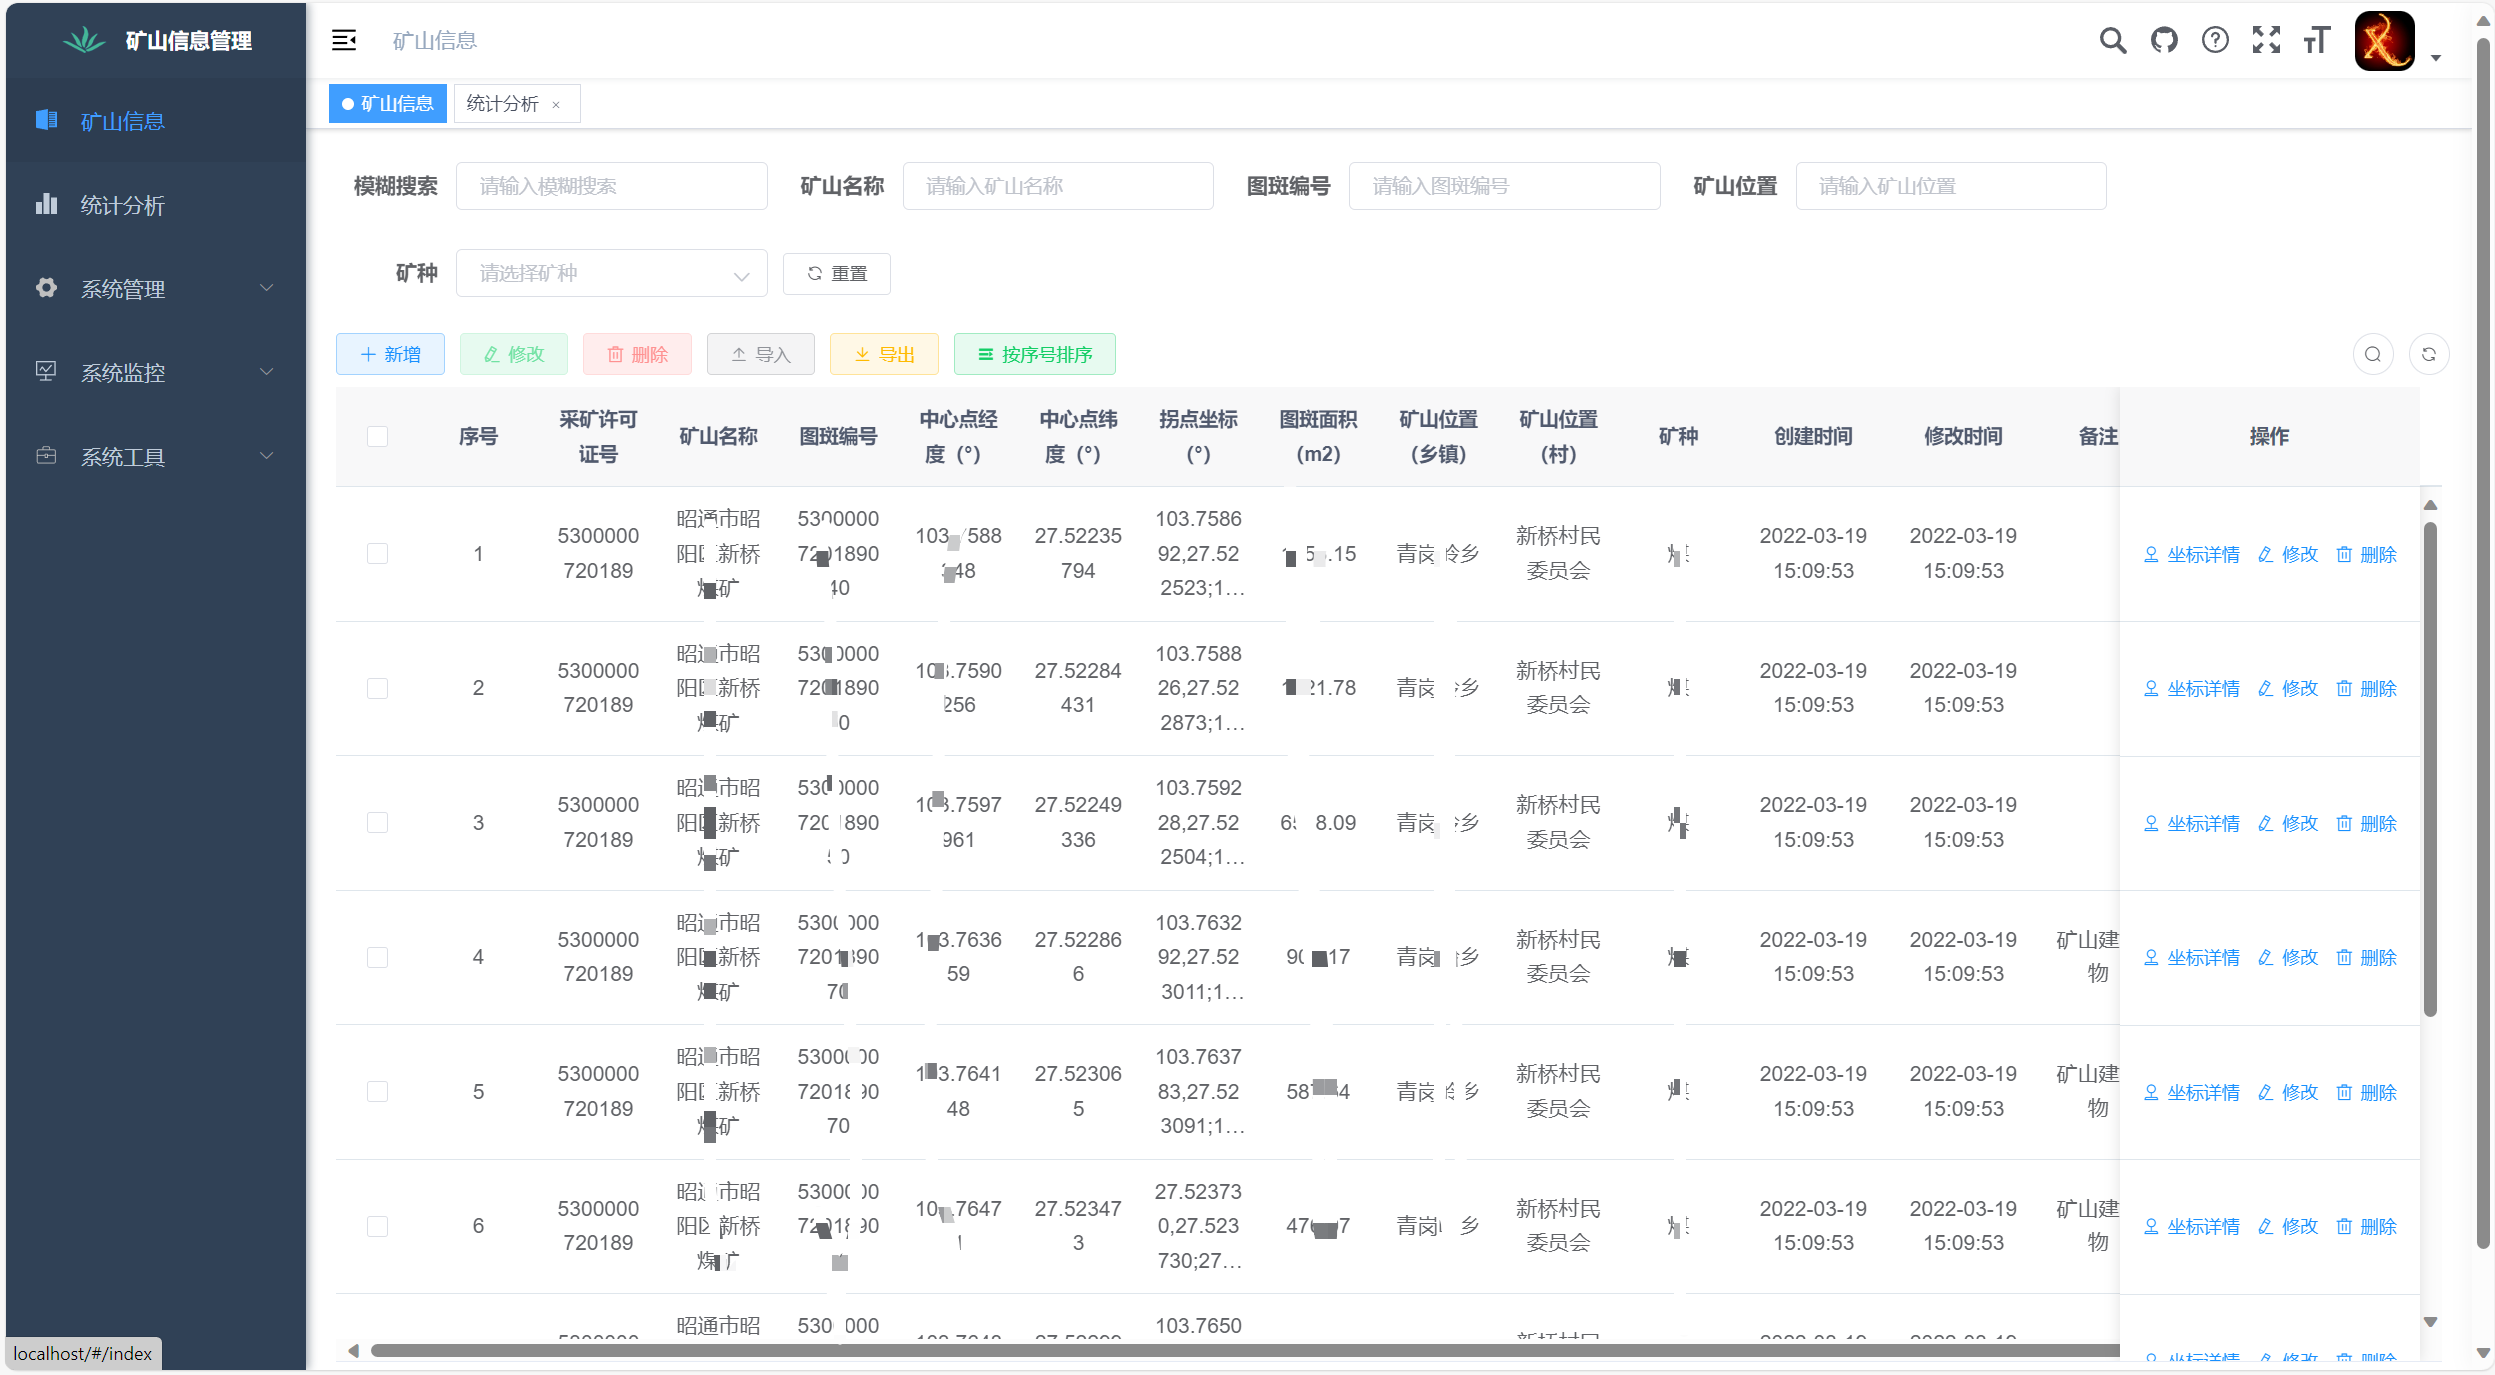Click the help question mark icon
Viewport: 2495px width, 1375px height.
pos(2215,40)
